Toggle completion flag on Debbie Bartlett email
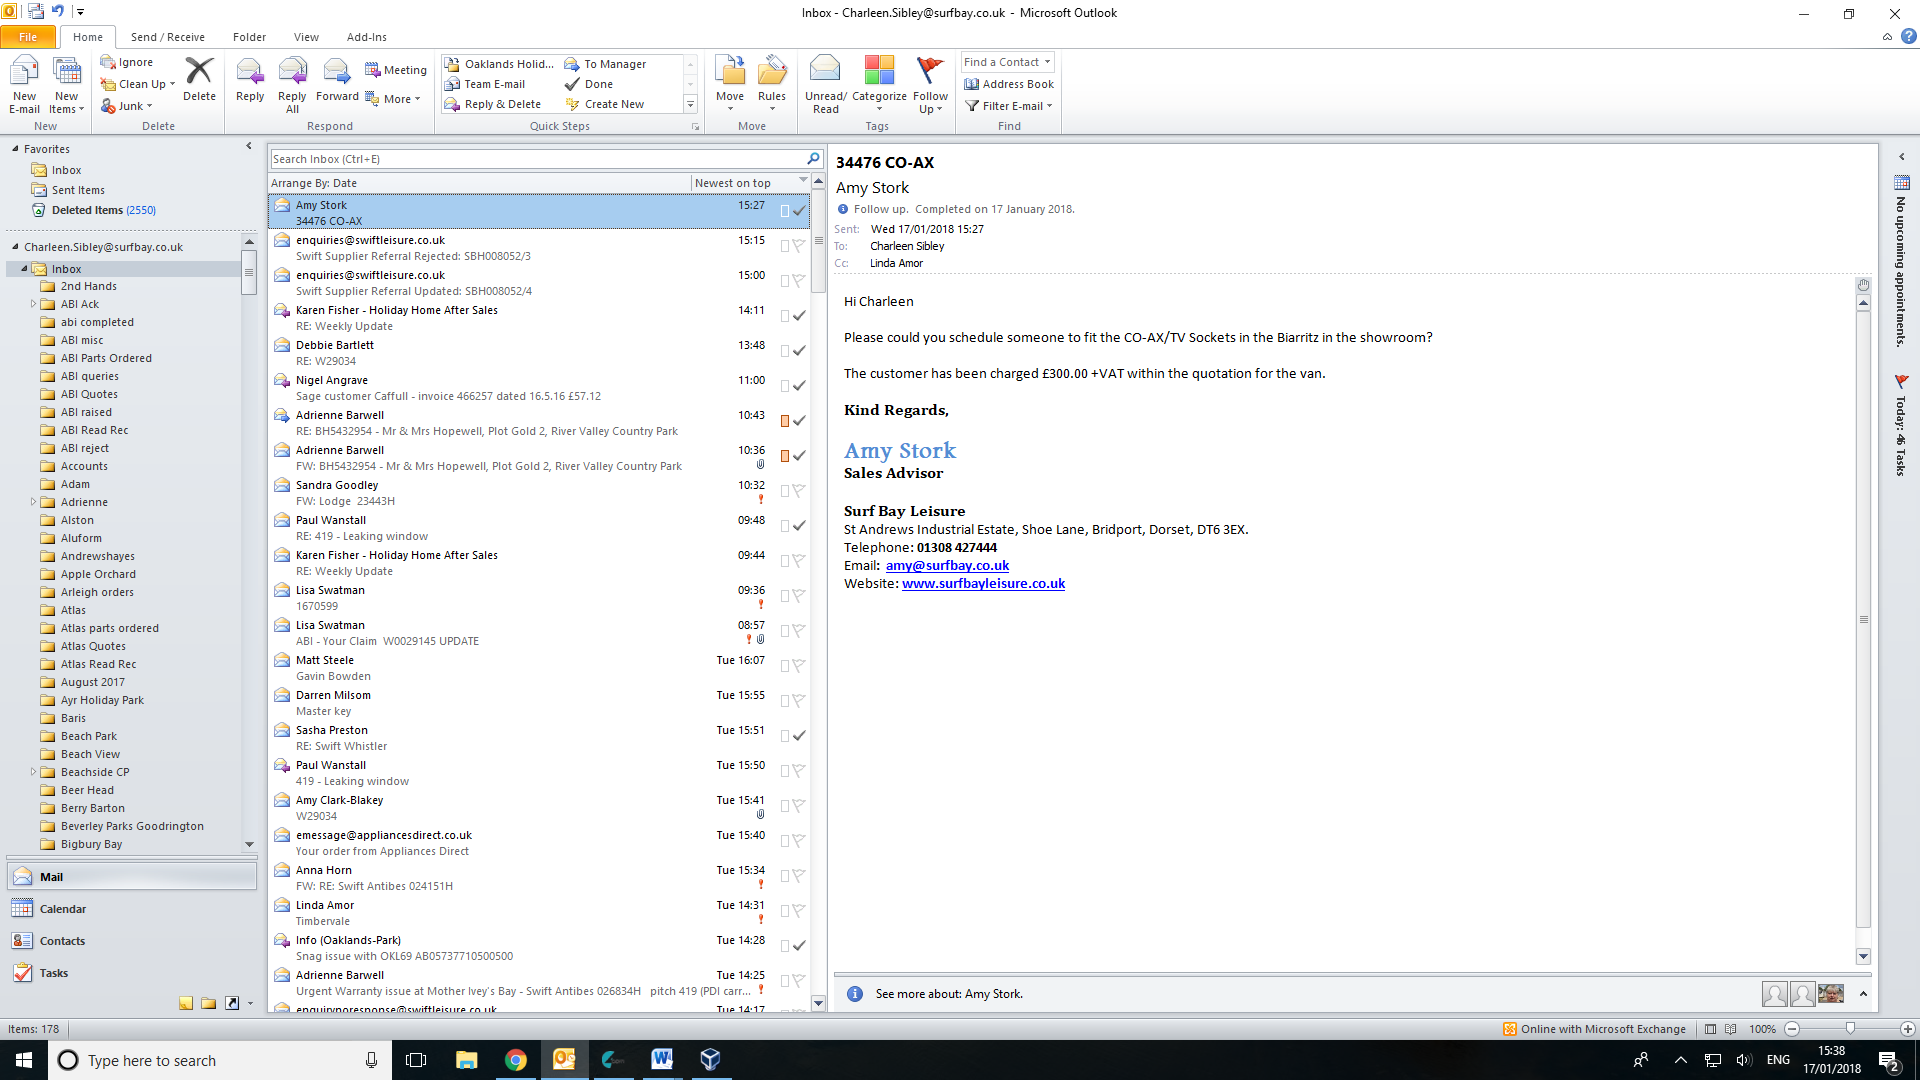The width and height of the screenshot is (1920, 1080). (x=799, y=351)
